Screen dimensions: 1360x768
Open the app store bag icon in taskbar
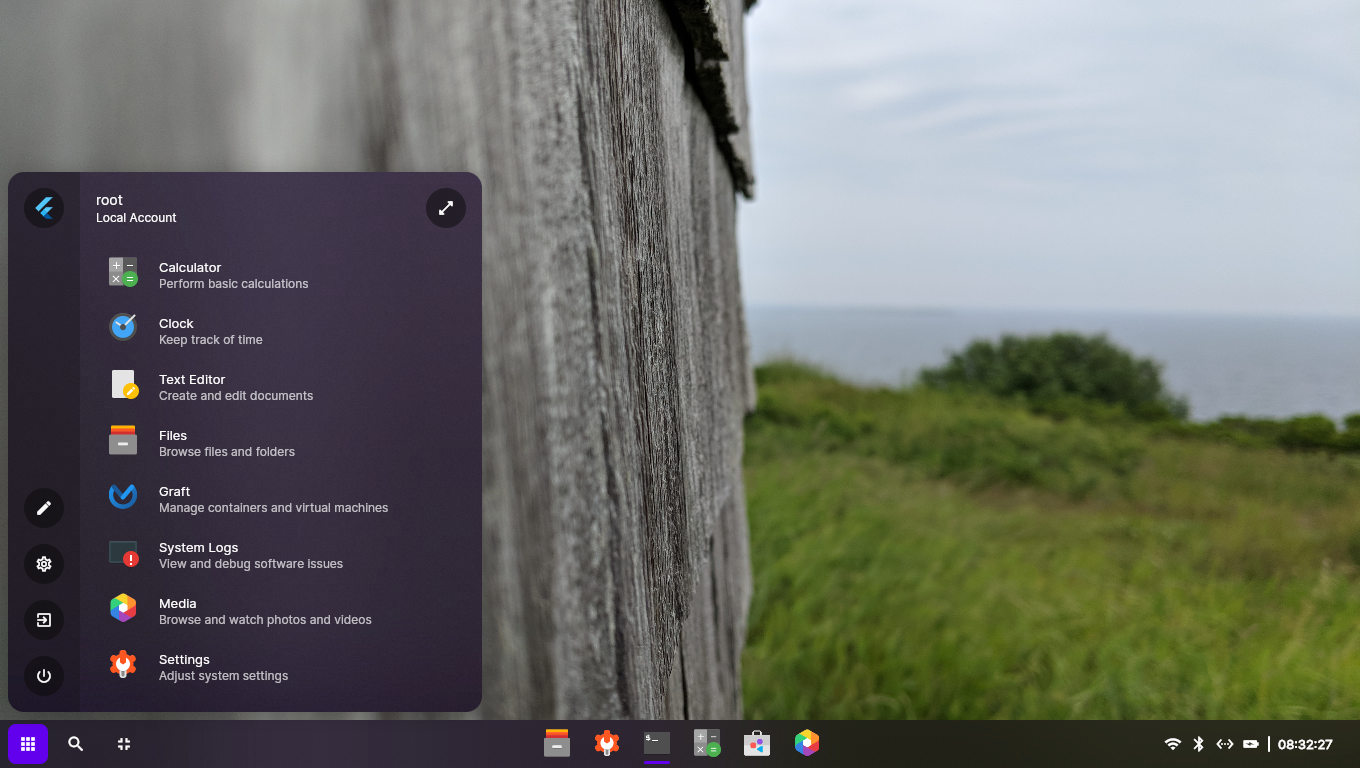pos(757,743)
